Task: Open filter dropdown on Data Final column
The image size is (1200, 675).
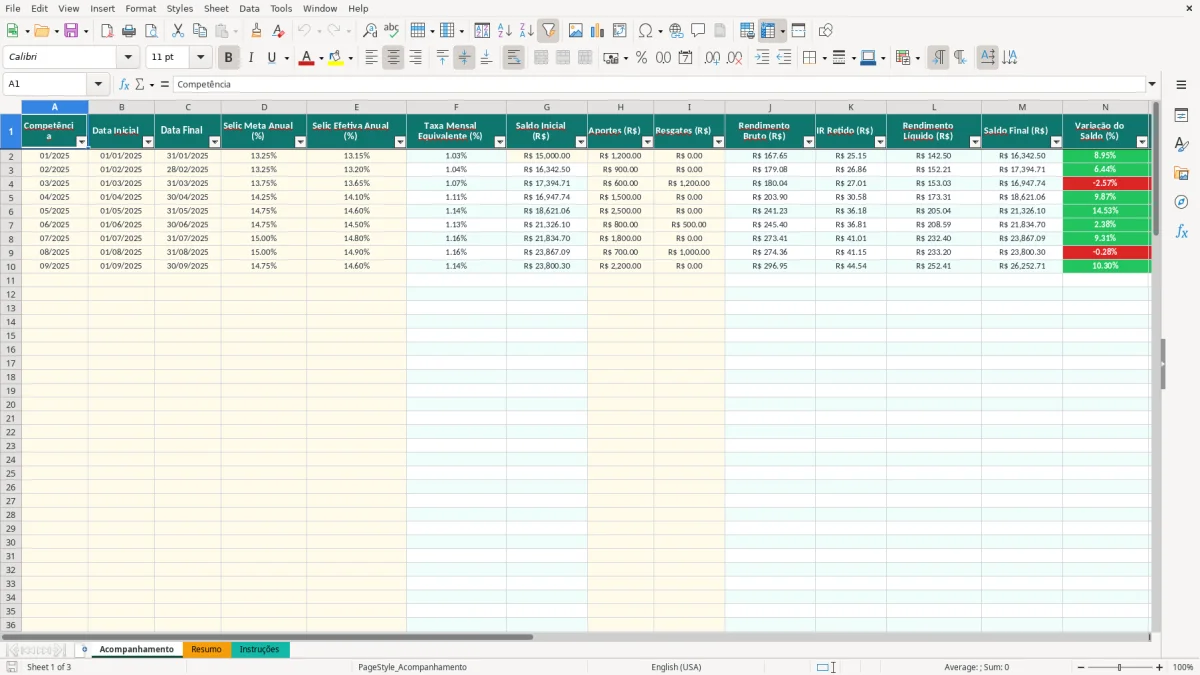Action: pyautogui.click(x=215, y=142)
